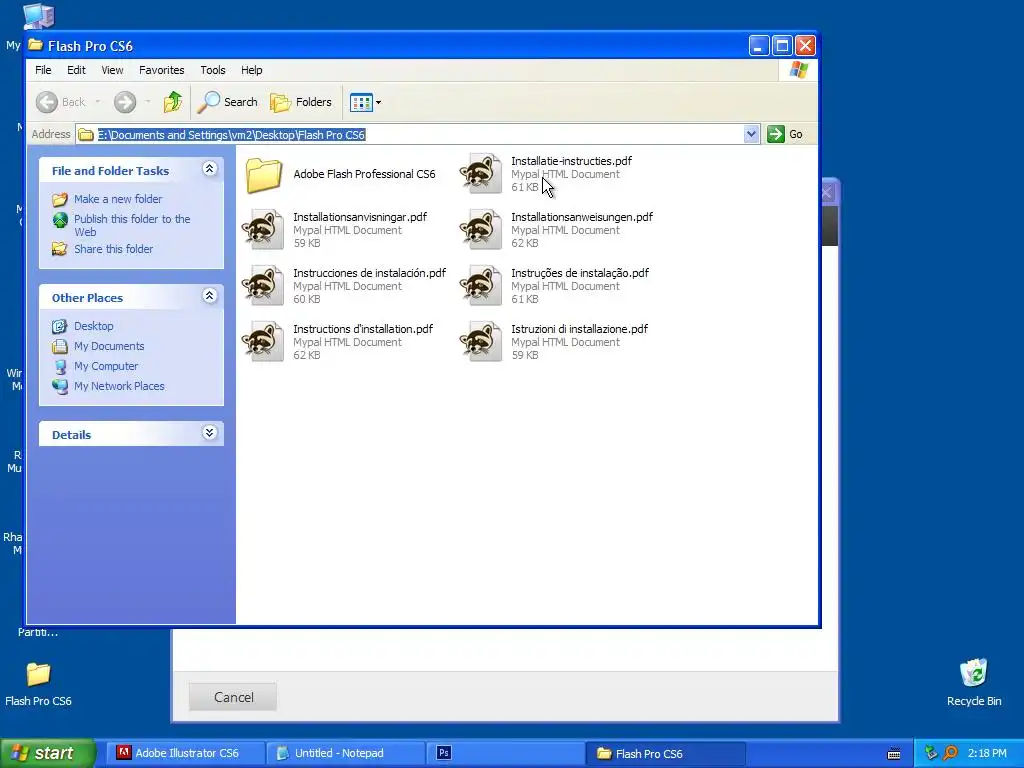Select the Instructions d'installation.pdf icon
The height and width of the screenshot is (768, 1024).
(x=263, y=342)
